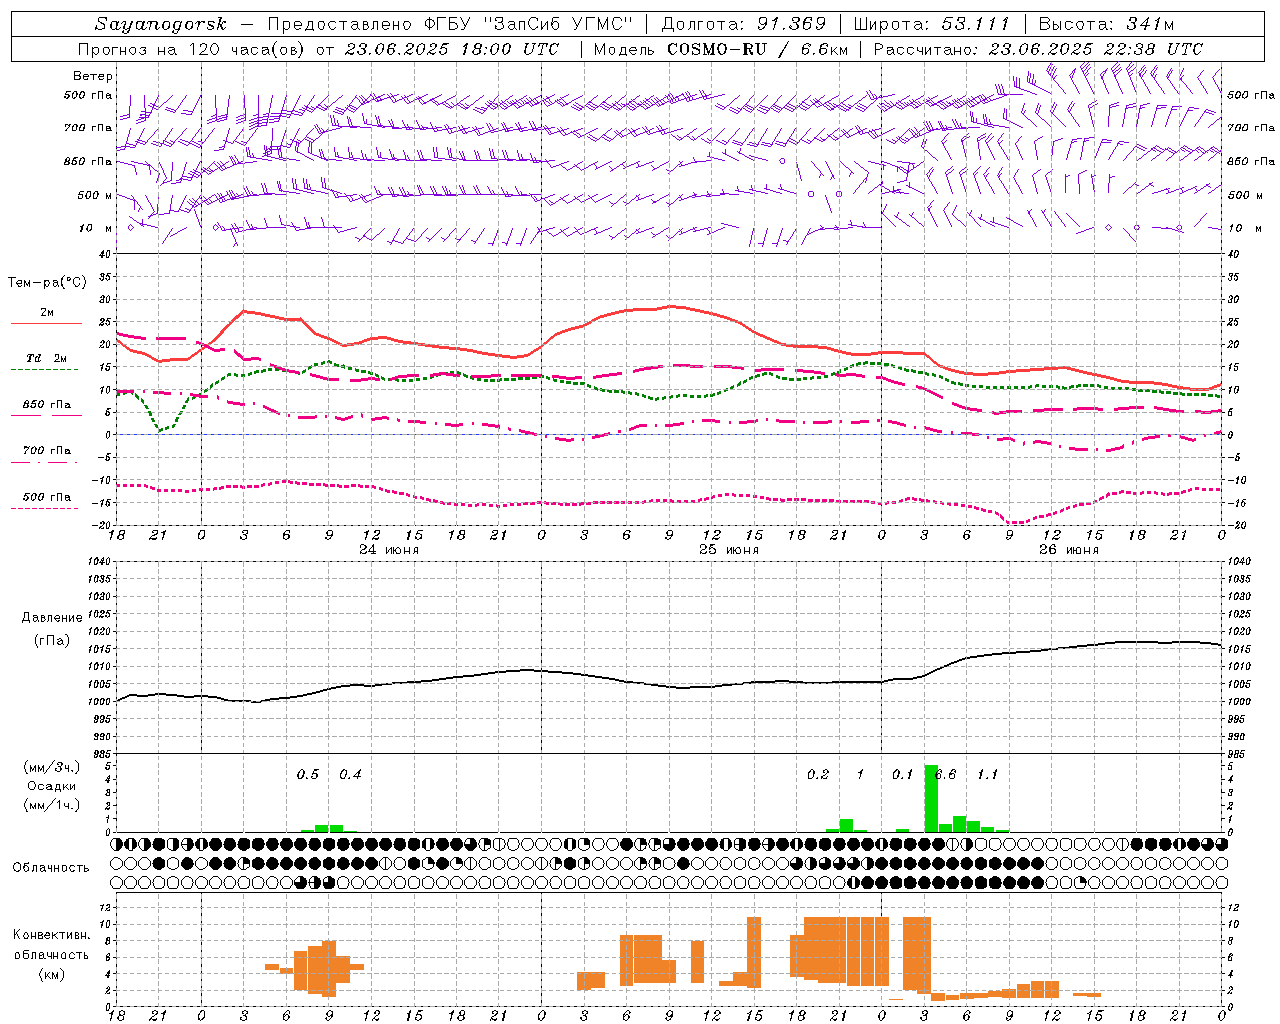The height and width of the screenshot is (1024, 1280).
Task: Click the '25 июня' date label
Action: pos(729,550)
